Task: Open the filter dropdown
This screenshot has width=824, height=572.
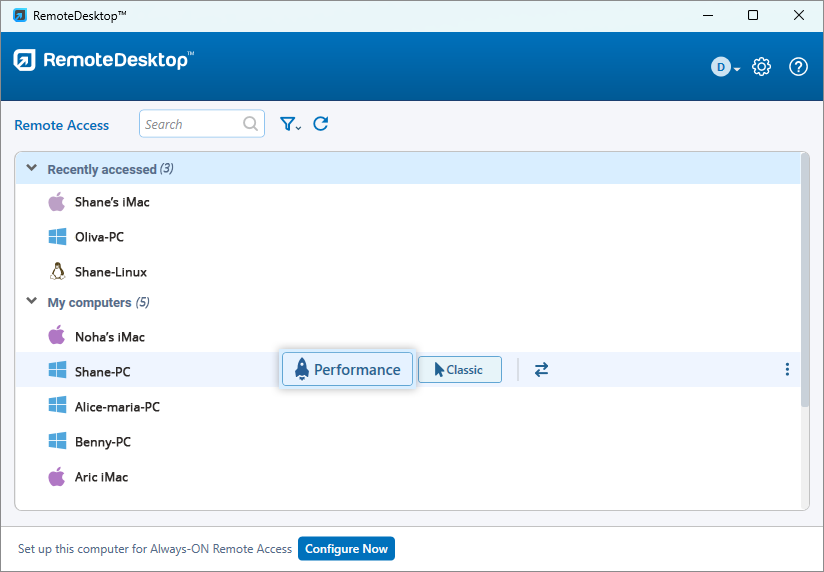Action: pos(290,124)
